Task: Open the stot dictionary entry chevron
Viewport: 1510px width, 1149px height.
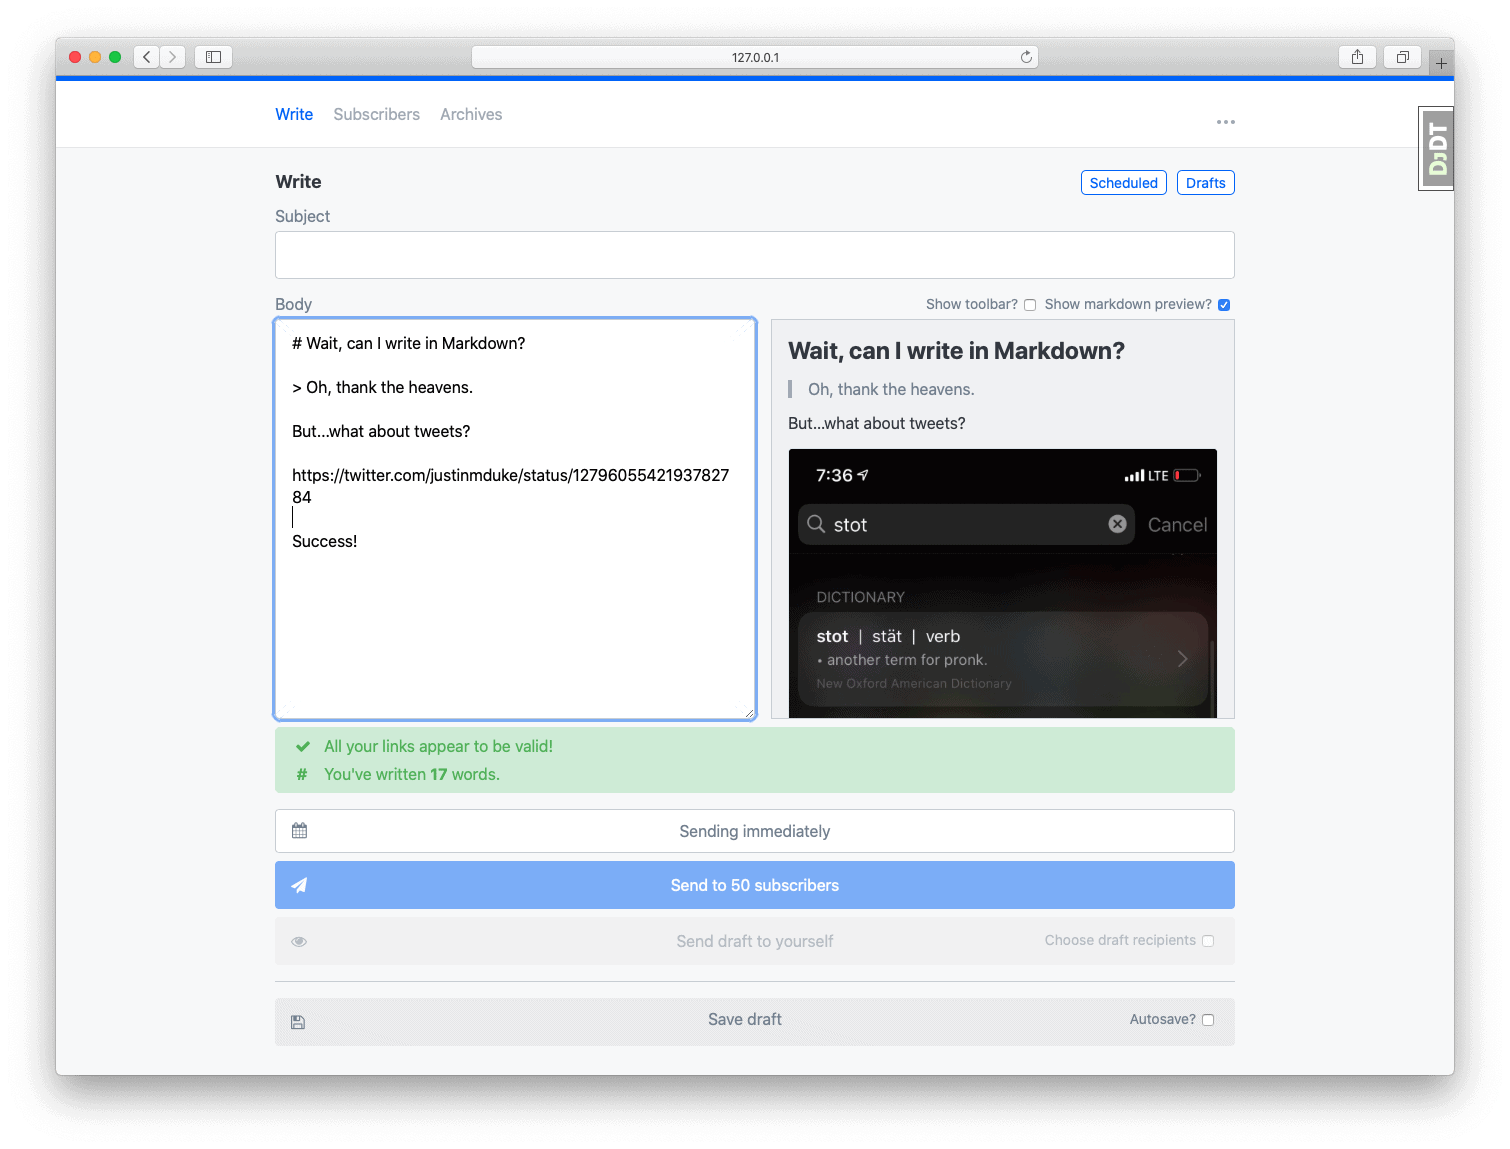Action: (1183, 658)
